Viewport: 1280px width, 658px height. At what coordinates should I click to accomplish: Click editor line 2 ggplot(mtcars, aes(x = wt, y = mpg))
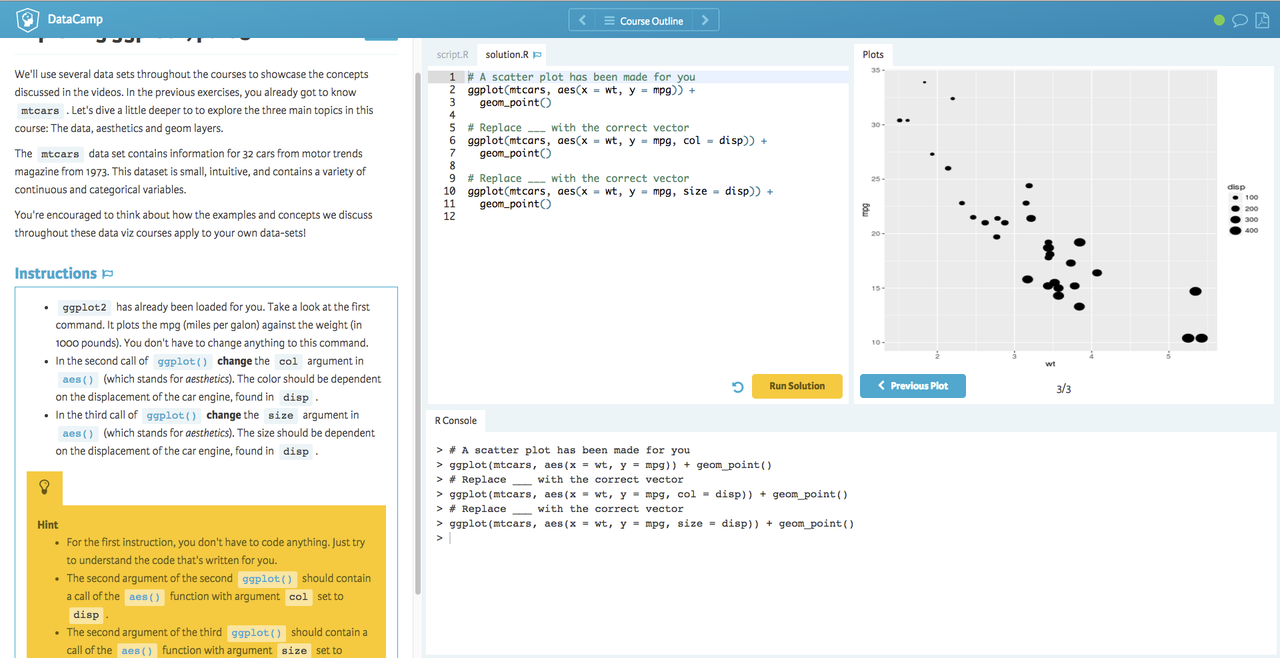coord(581,90)
